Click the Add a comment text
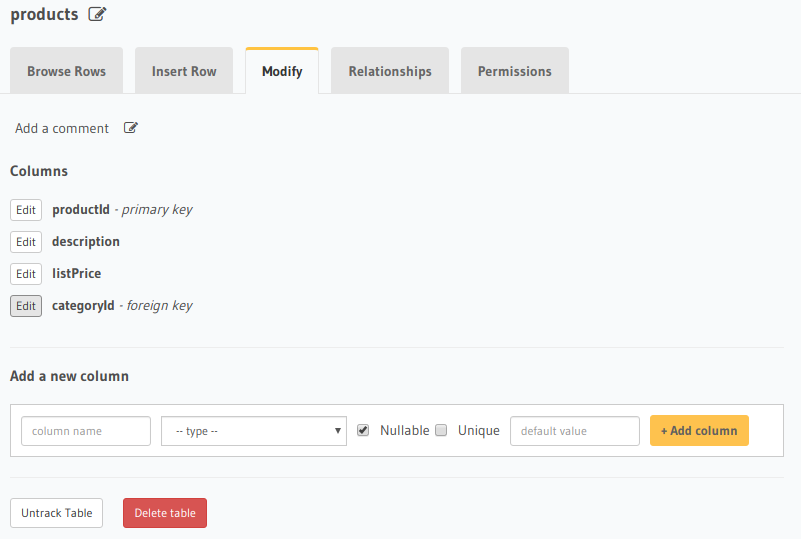This screenshot has width=801, height=539. 62,128
